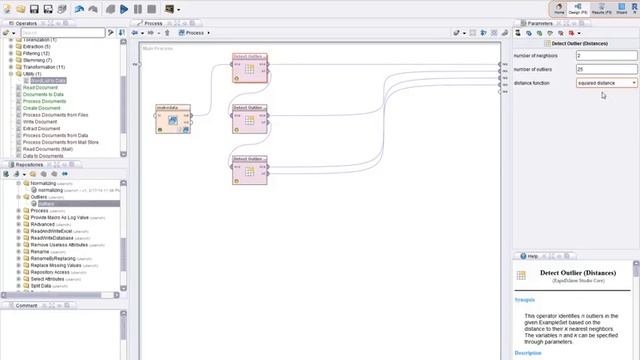Screen dimensions: 640x360
Task: Expand the RAdvanced repository folder
Action: [19, 224]
